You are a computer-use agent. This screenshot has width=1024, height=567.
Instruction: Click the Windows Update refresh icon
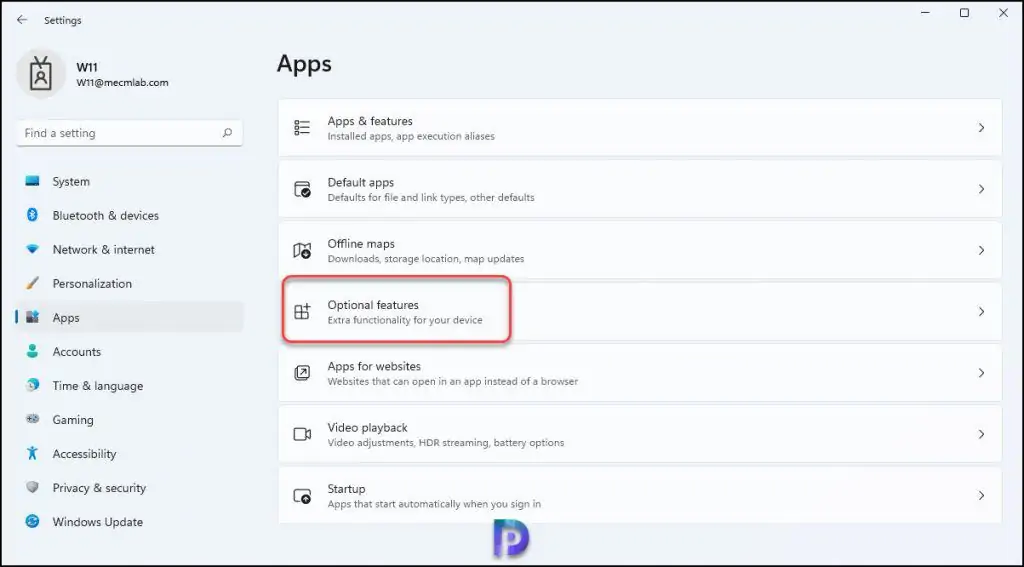tap(32, 521)
